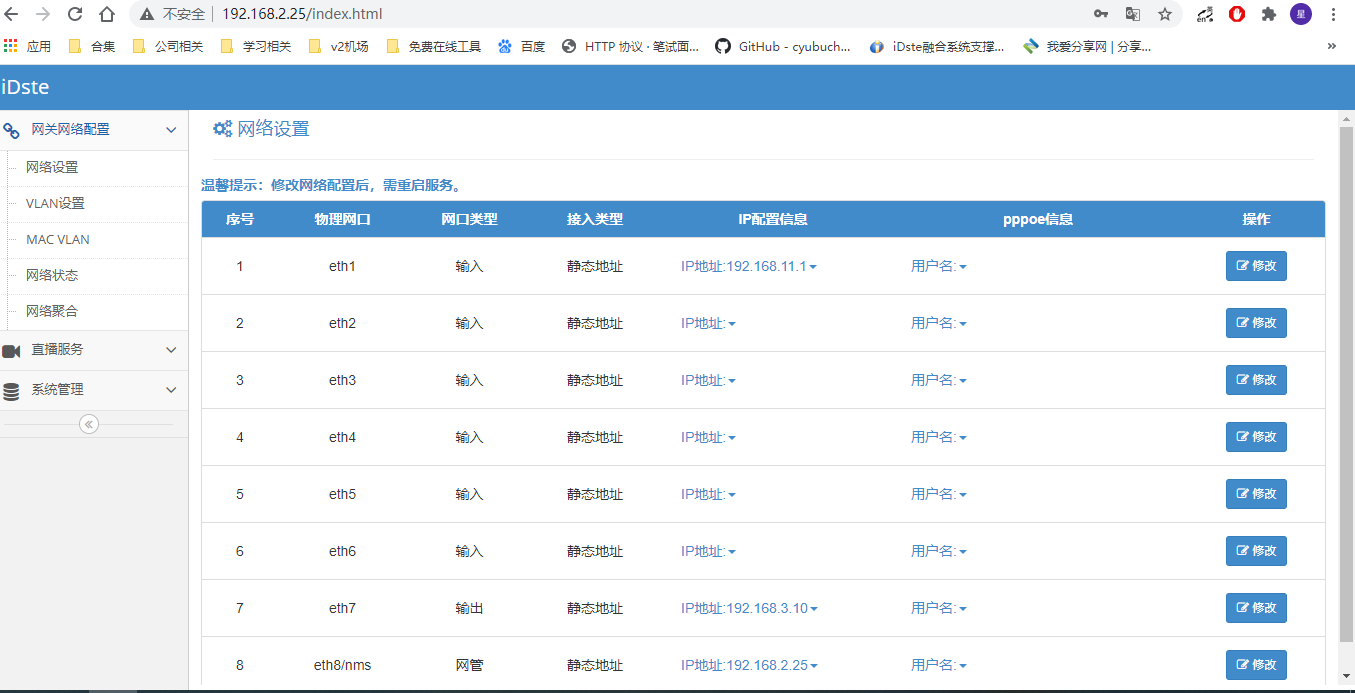Open VLAN设置 in the sidebar
The width and height of the screenshot is (1355, 693).
[56, 204]
